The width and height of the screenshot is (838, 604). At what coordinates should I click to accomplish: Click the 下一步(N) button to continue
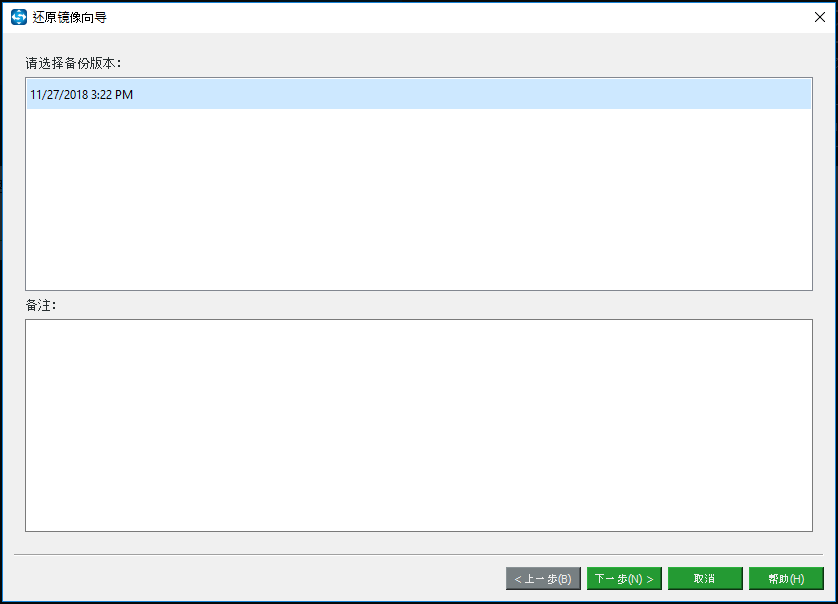(x=624, y=578)
